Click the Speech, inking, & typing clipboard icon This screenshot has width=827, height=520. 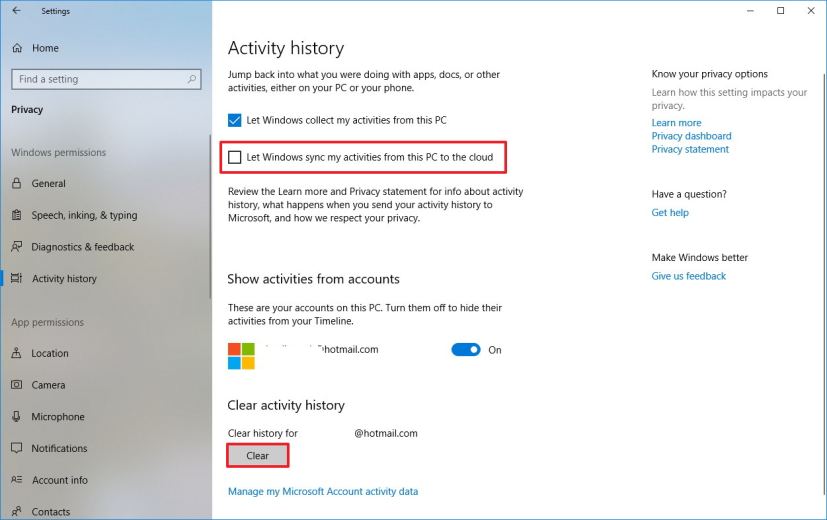tap(17, 215)
